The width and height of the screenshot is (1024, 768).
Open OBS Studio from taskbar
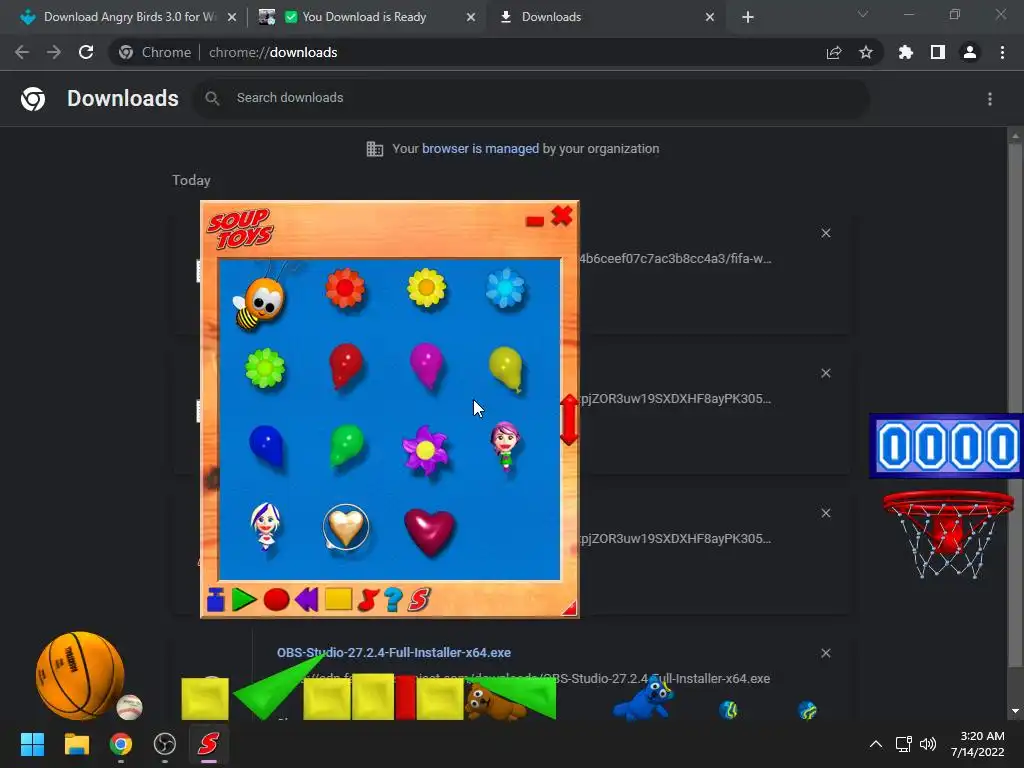[165, 744]
